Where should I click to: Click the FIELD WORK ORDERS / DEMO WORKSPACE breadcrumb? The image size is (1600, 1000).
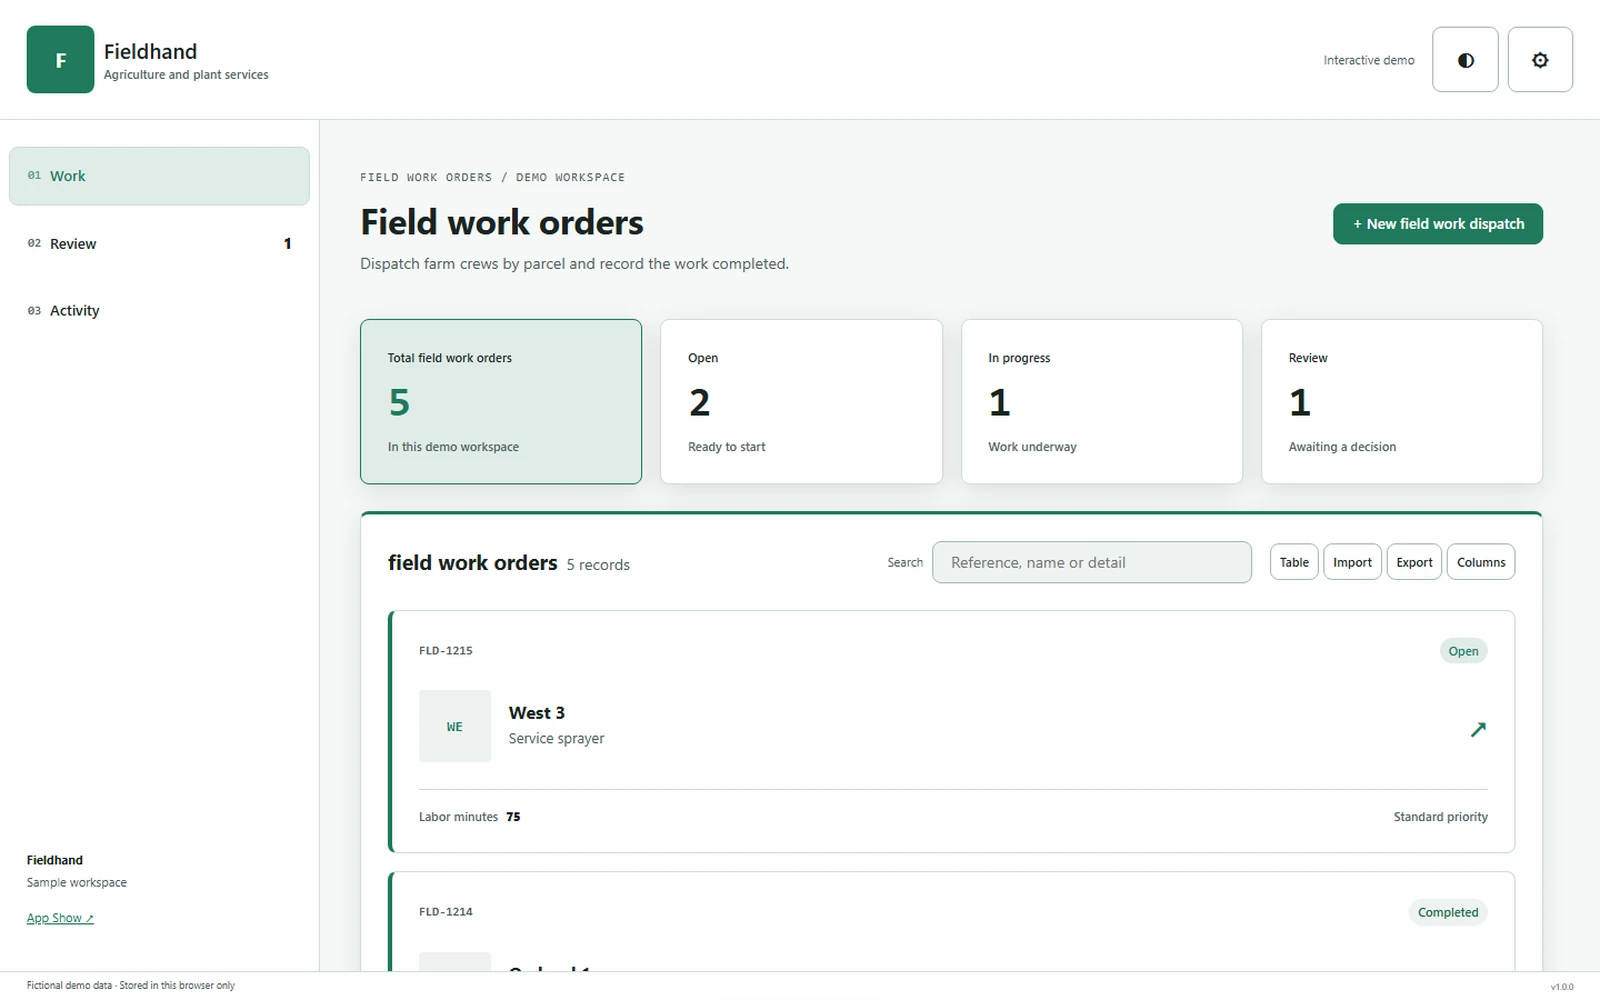click(x=493, y=177)
